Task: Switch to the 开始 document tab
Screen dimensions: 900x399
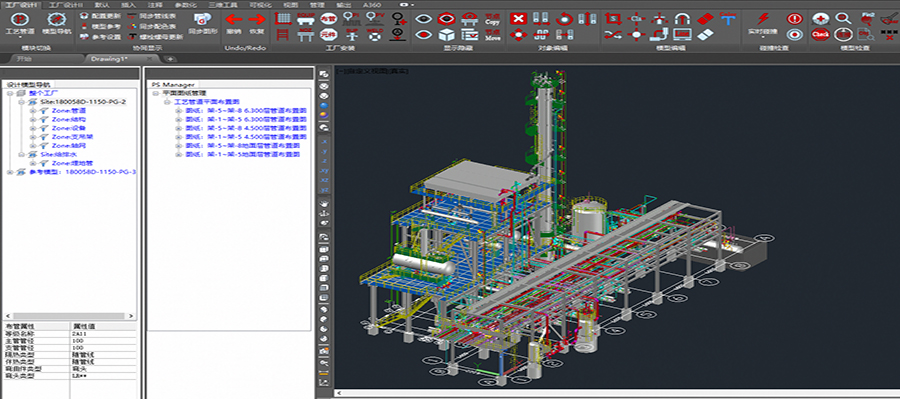Action: pos(25,59)
